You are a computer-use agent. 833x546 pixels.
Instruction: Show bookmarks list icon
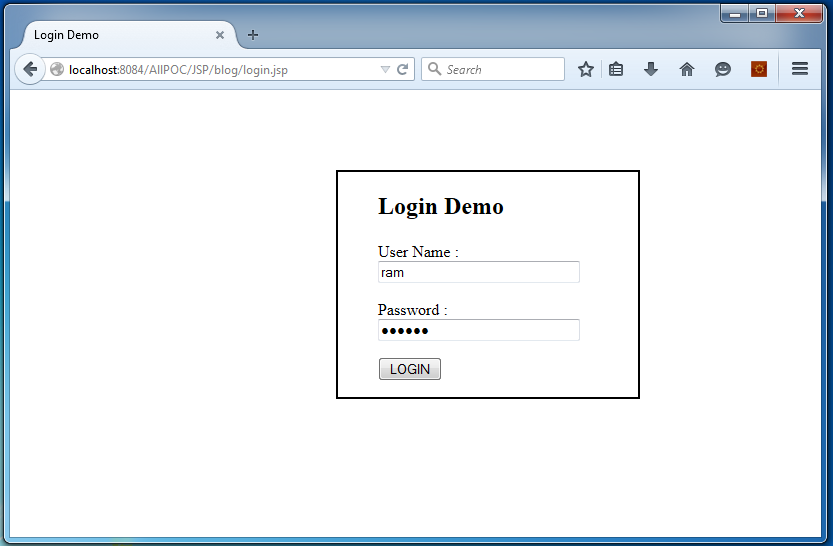click(x=616, y=69)
